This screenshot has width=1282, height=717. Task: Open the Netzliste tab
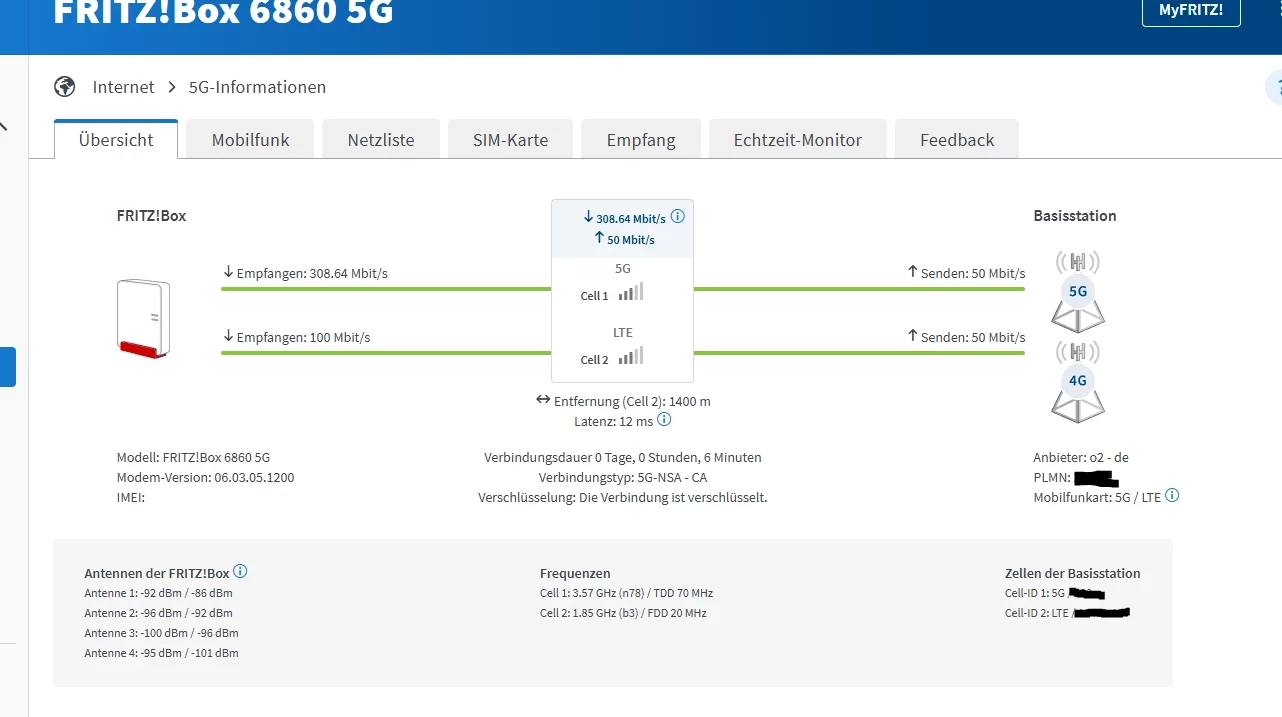[381, 140]
